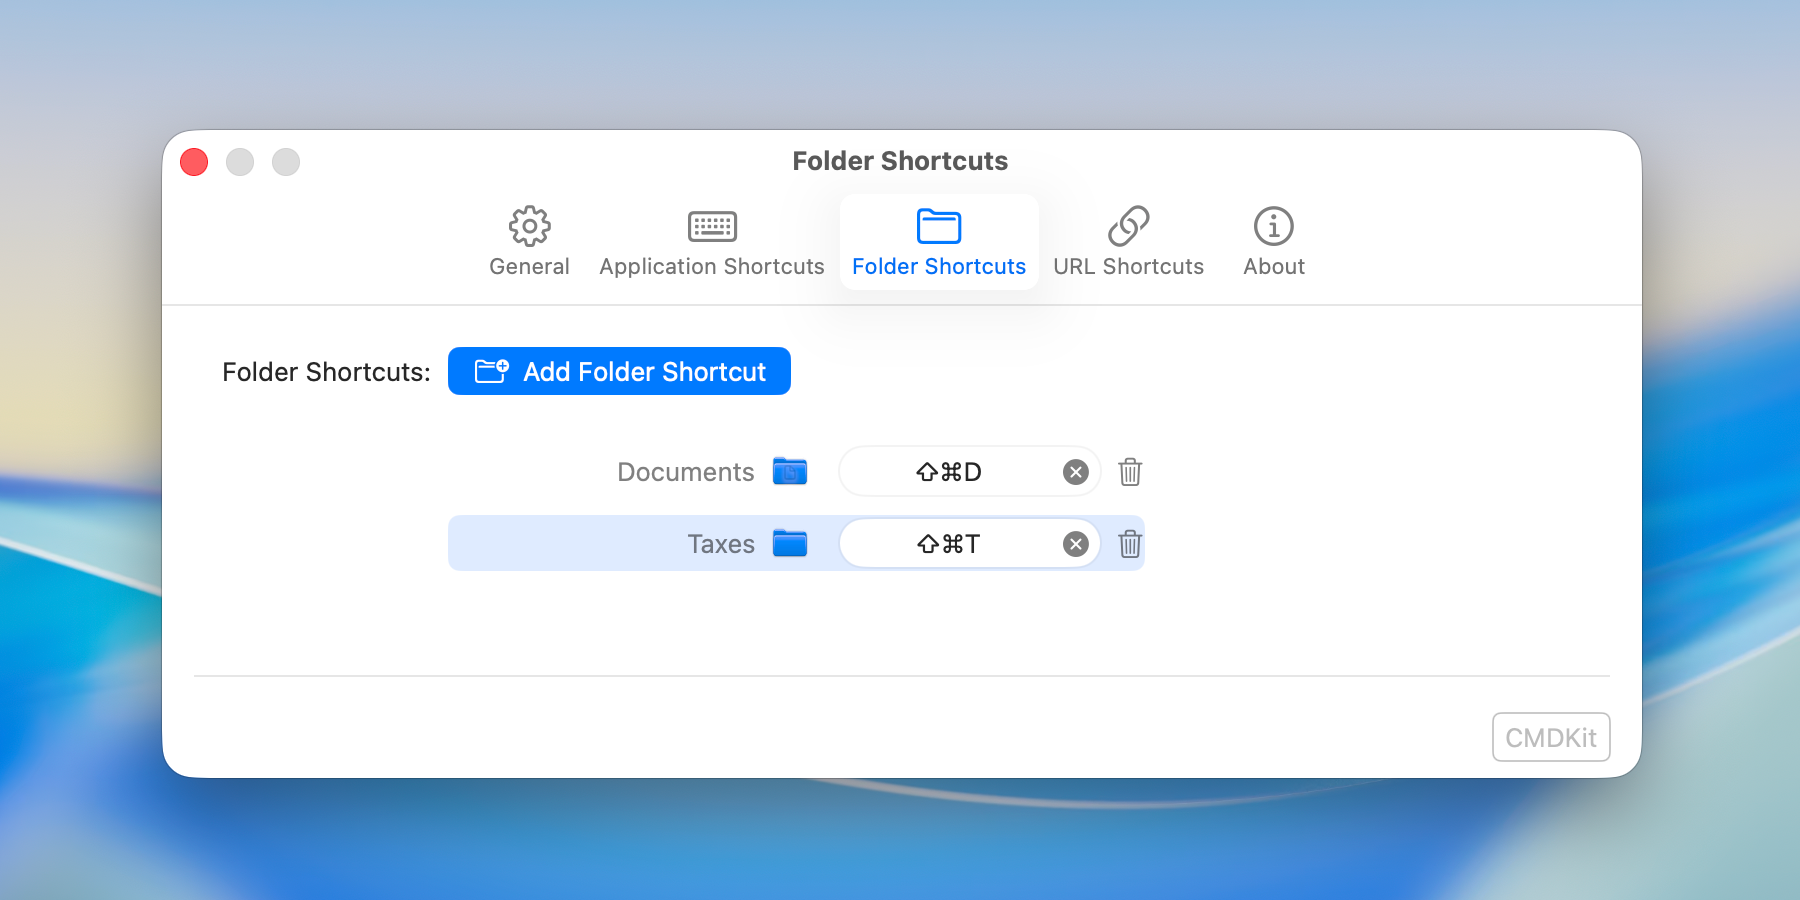Delete the Taxes shortcut with trash icon
This screenshot has height=900, width=1800.
[1130, 543]
